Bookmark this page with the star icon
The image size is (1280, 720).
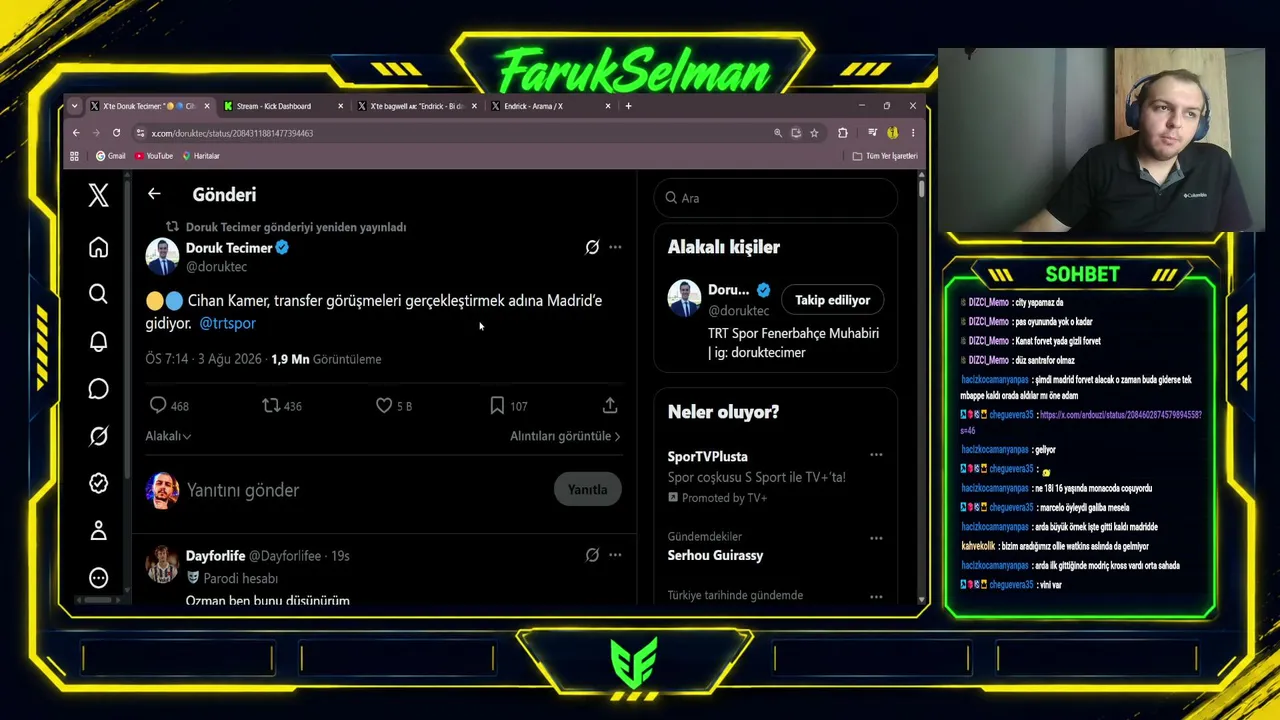pos(814,133)
